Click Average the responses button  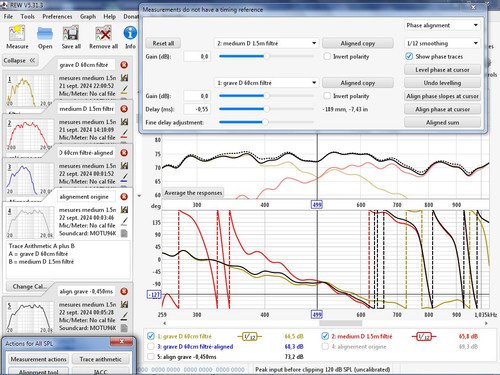(x=193, y=193)
